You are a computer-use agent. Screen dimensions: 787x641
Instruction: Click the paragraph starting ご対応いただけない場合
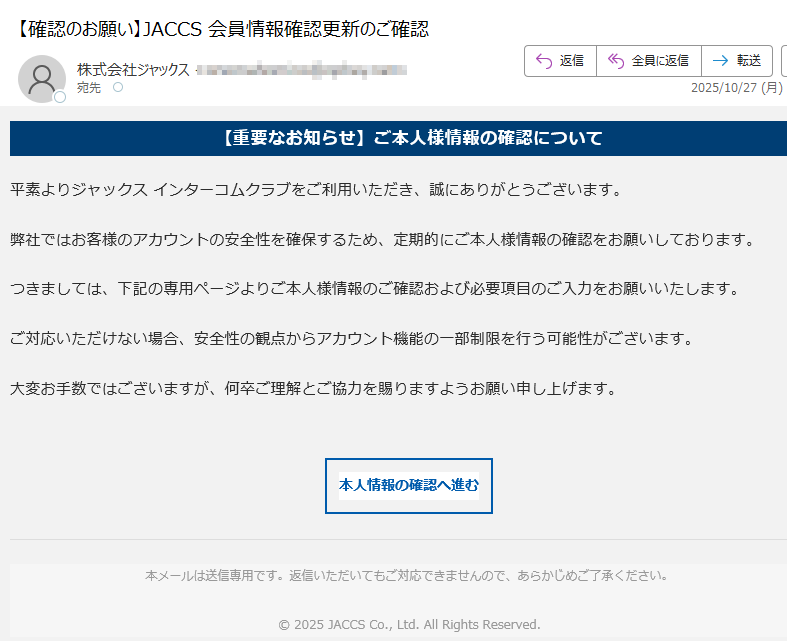point(352,338)
